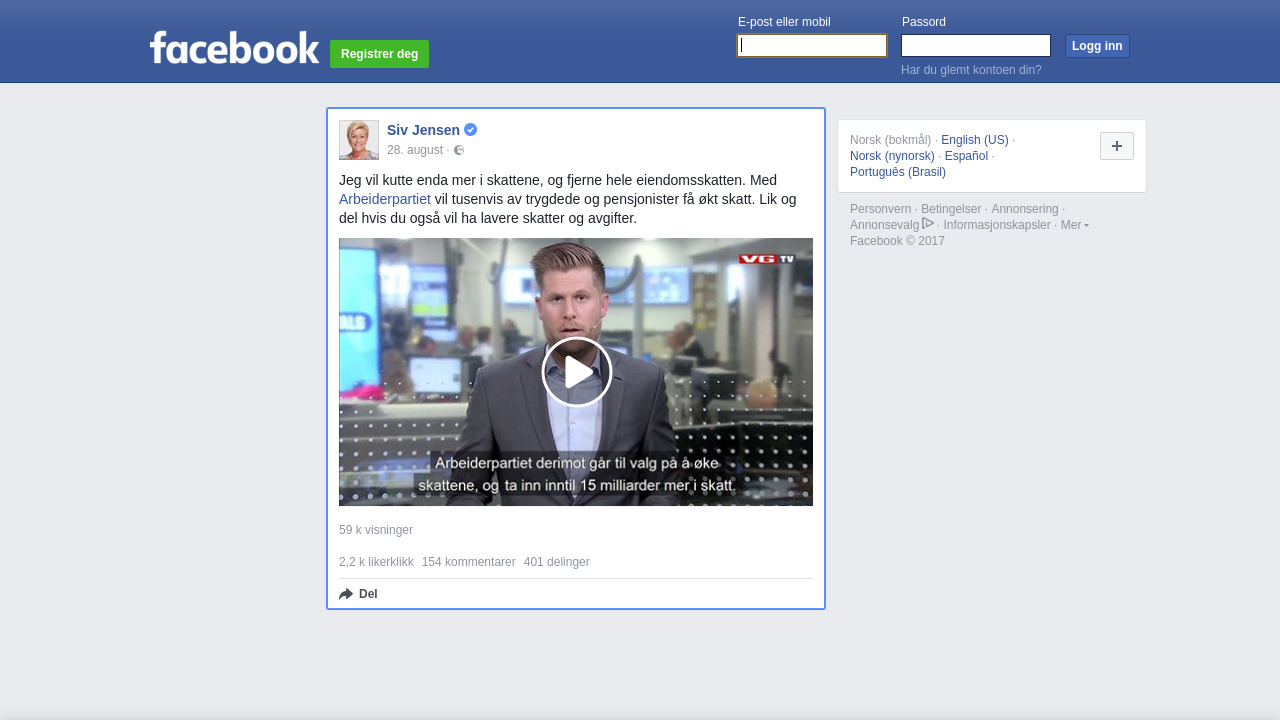The height and width of the screenshot is (720, 1280).
Task: Focus the Passord input field
Action: [x=975, y=46]
